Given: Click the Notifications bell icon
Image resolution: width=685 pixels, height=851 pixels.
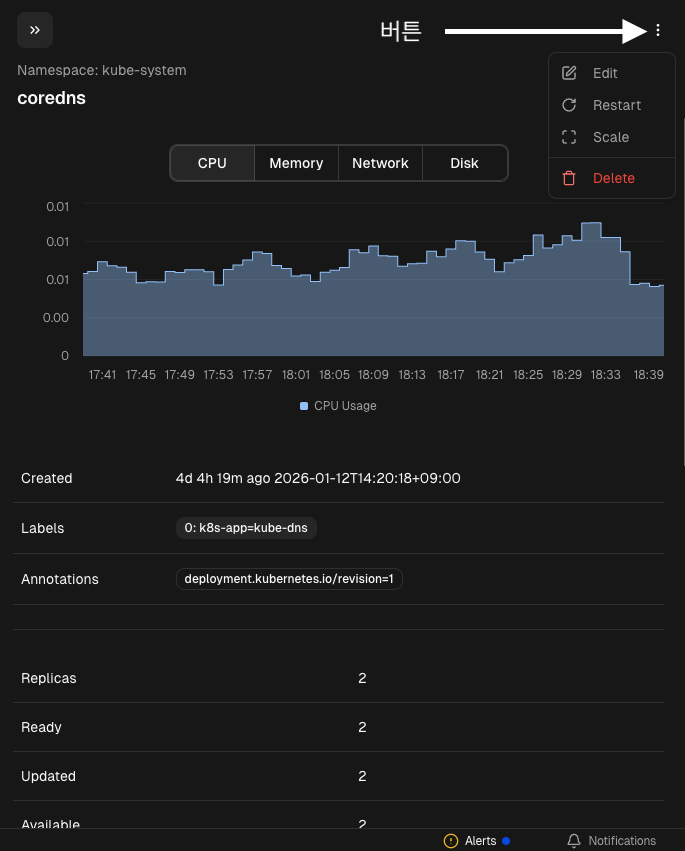Looking at the screenshot, I should [x=574, y=841].
